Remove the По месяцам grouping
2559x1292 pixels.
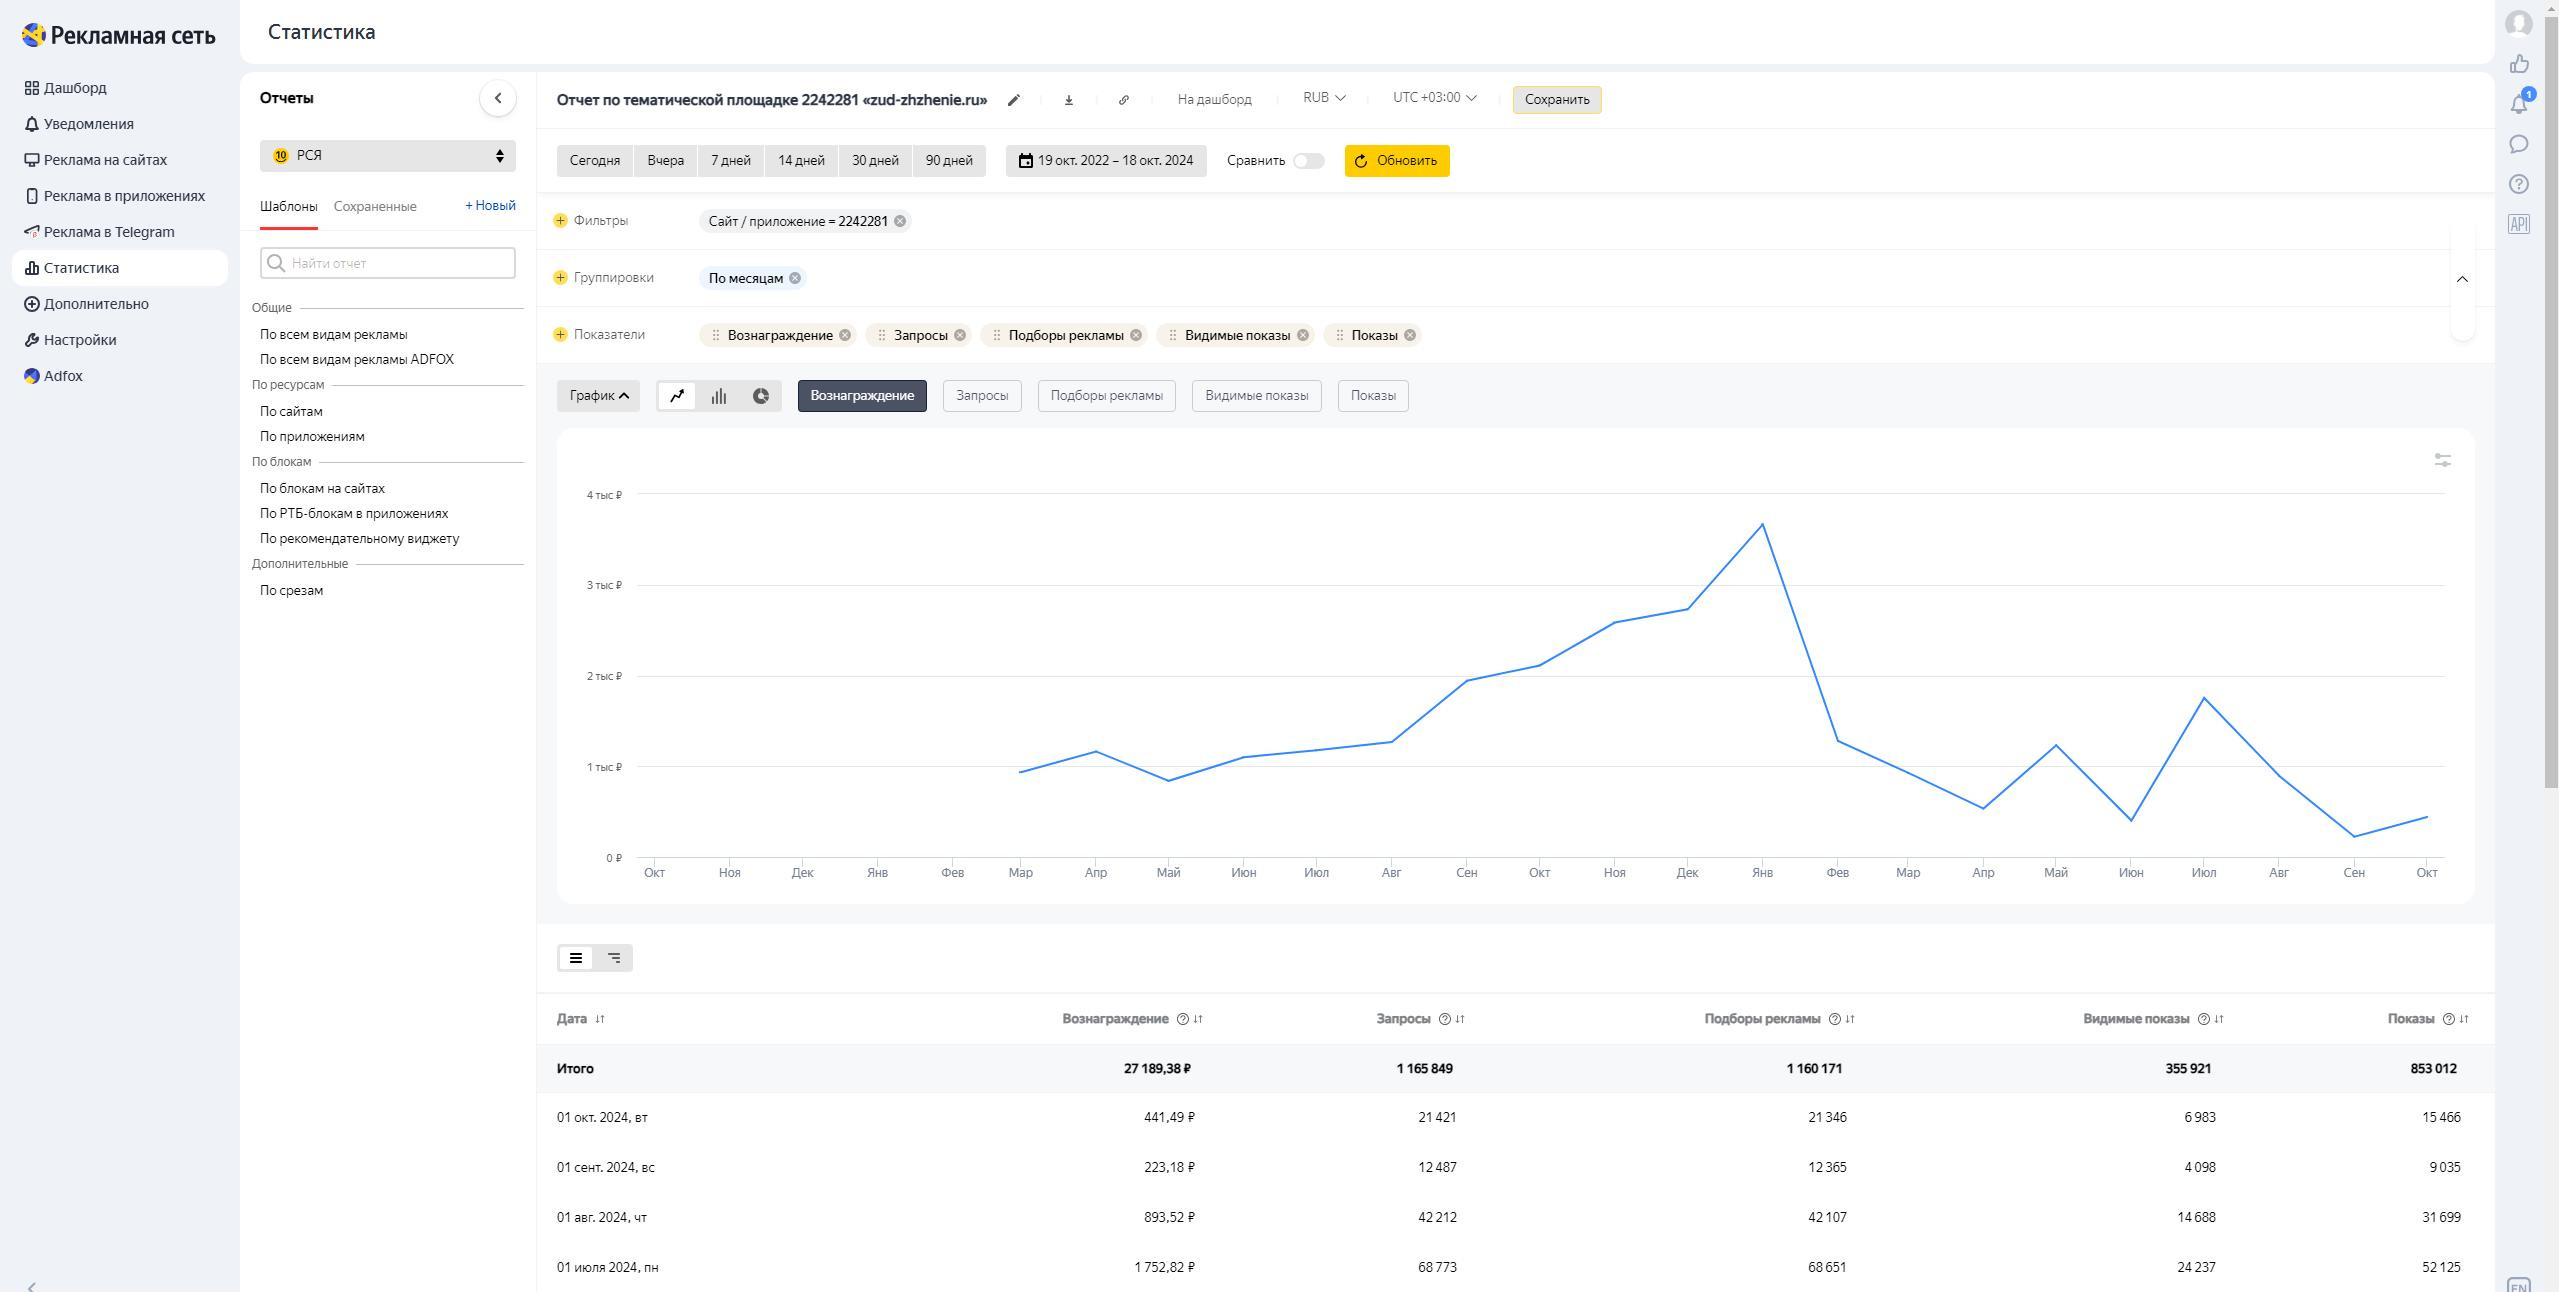pyautogui.click(x=795, y=278)
